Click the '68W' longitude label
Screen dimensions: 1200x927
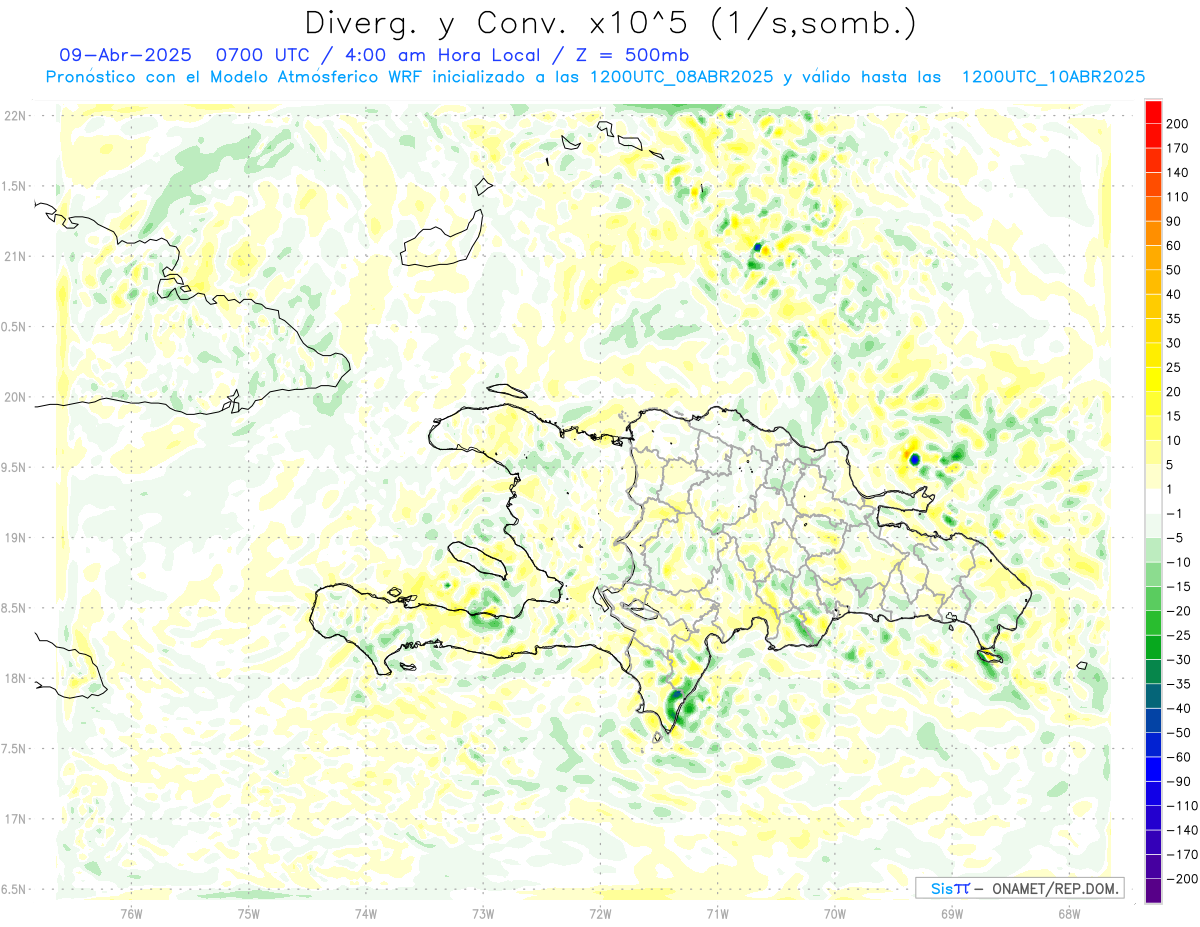[1069, 913]
